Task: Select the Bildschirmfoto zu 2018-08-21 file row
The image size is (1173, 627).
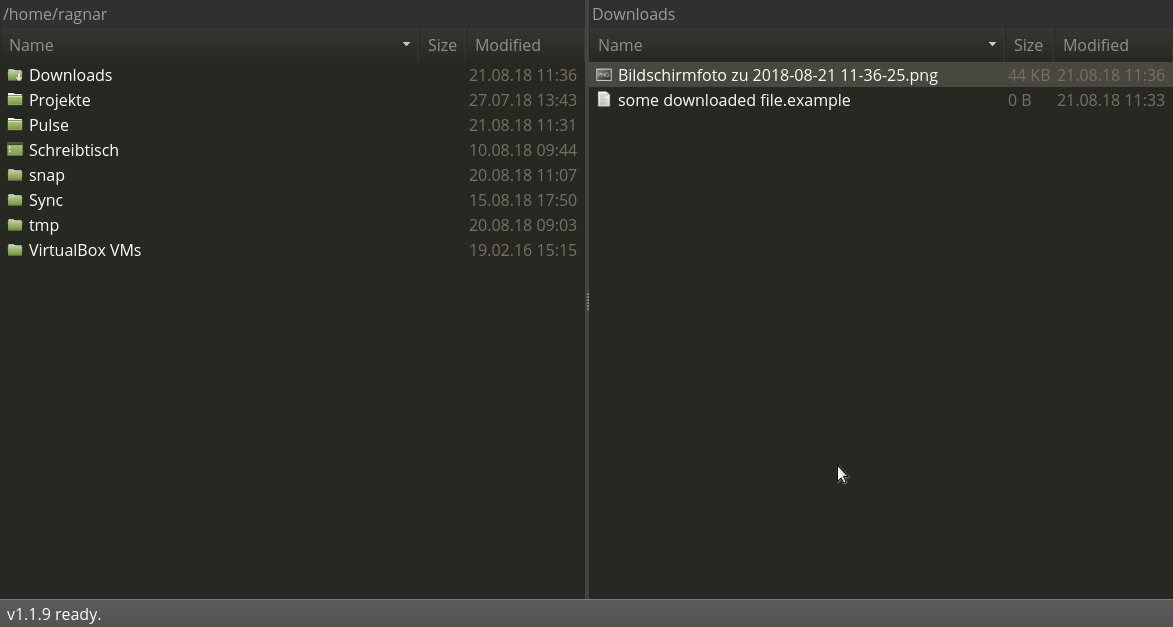Action: [x=778, y=75]
